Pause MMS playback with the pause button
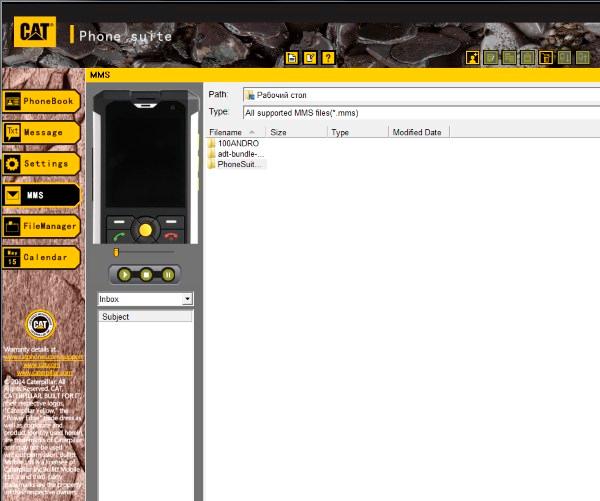Screen dimensions: 600x501 tap(168, 274)
